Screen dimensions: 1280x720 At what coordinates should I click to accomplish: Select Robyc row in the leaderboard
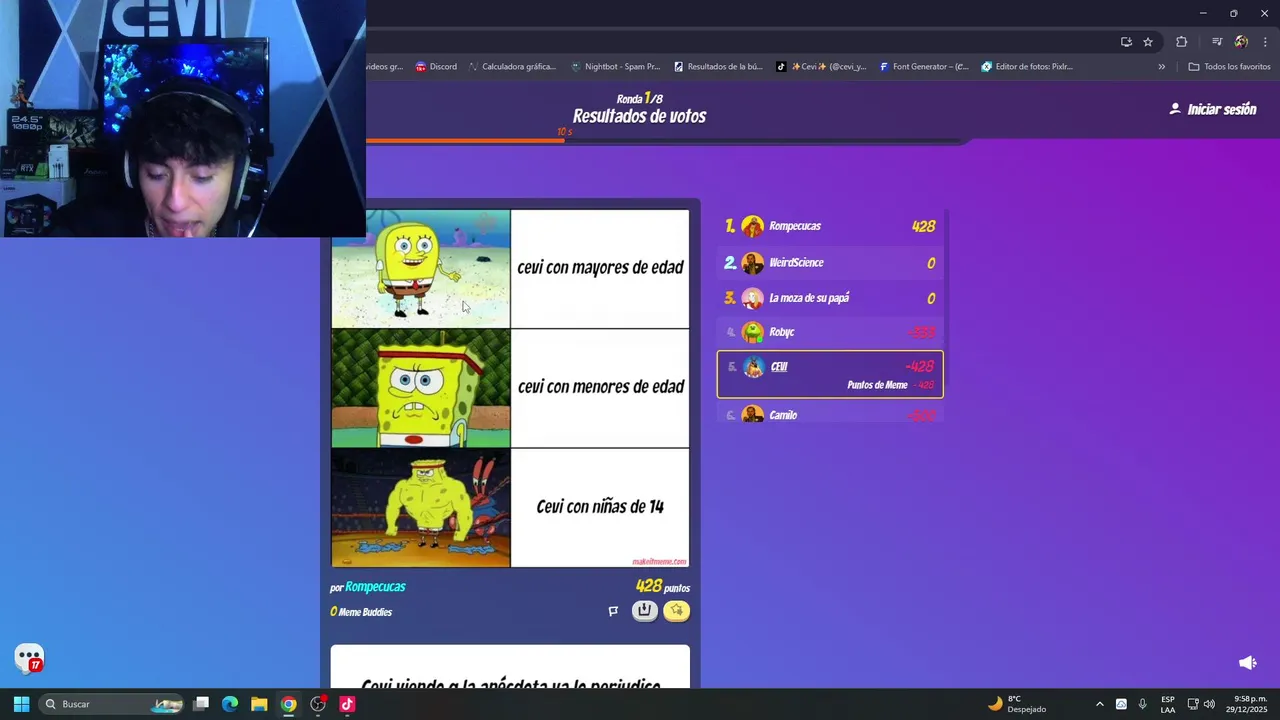pos(830,332)
